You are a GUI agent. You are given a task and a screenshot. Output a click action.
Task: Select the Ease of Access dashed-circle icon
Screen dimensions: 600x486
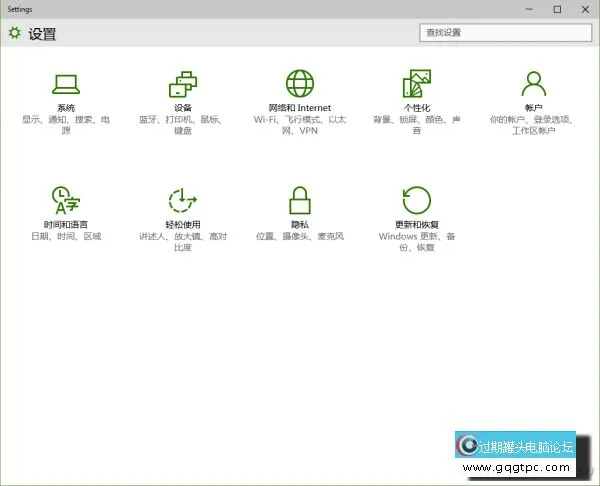[183, 199]
